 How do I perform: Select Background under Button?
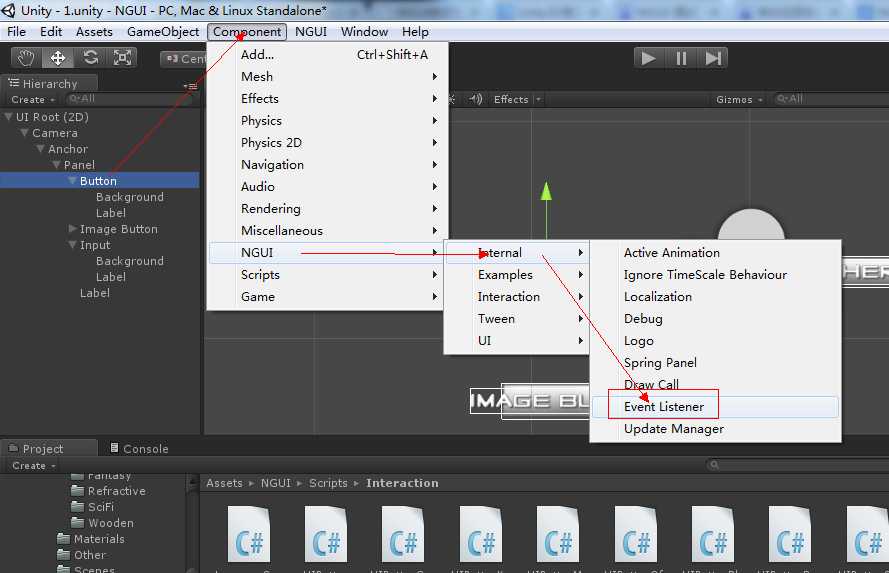click(130, 197)
